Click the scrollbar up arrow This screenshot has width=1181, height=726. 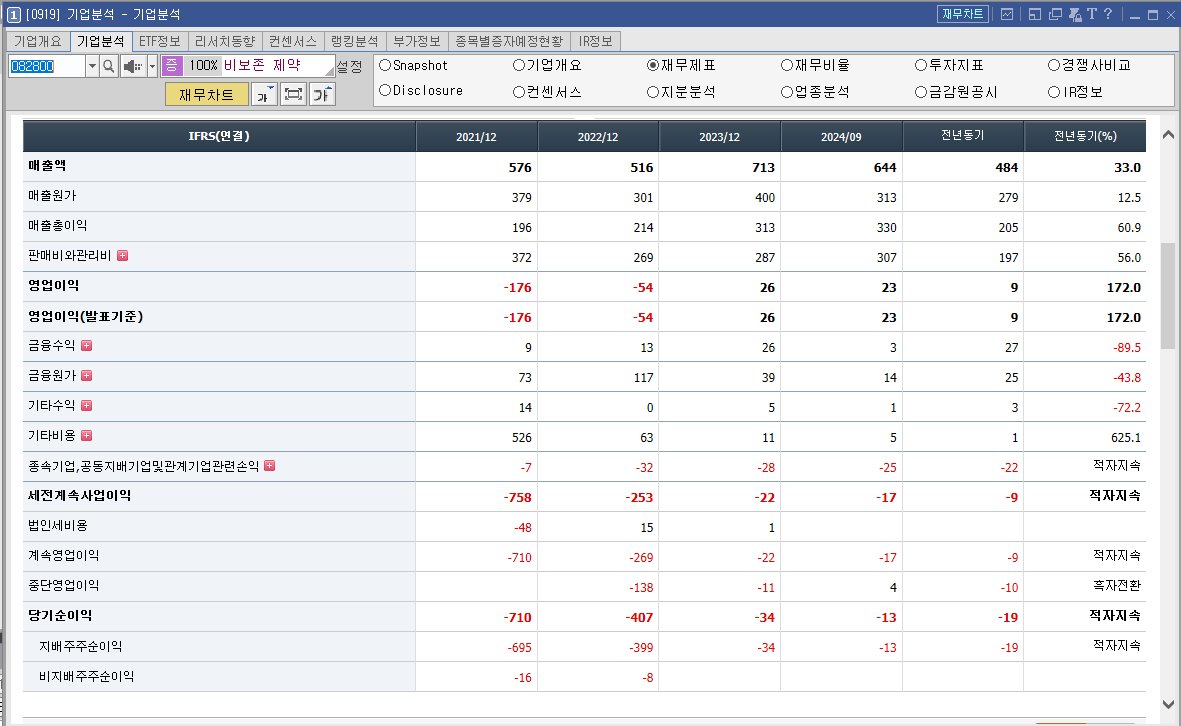point(1167,135)
